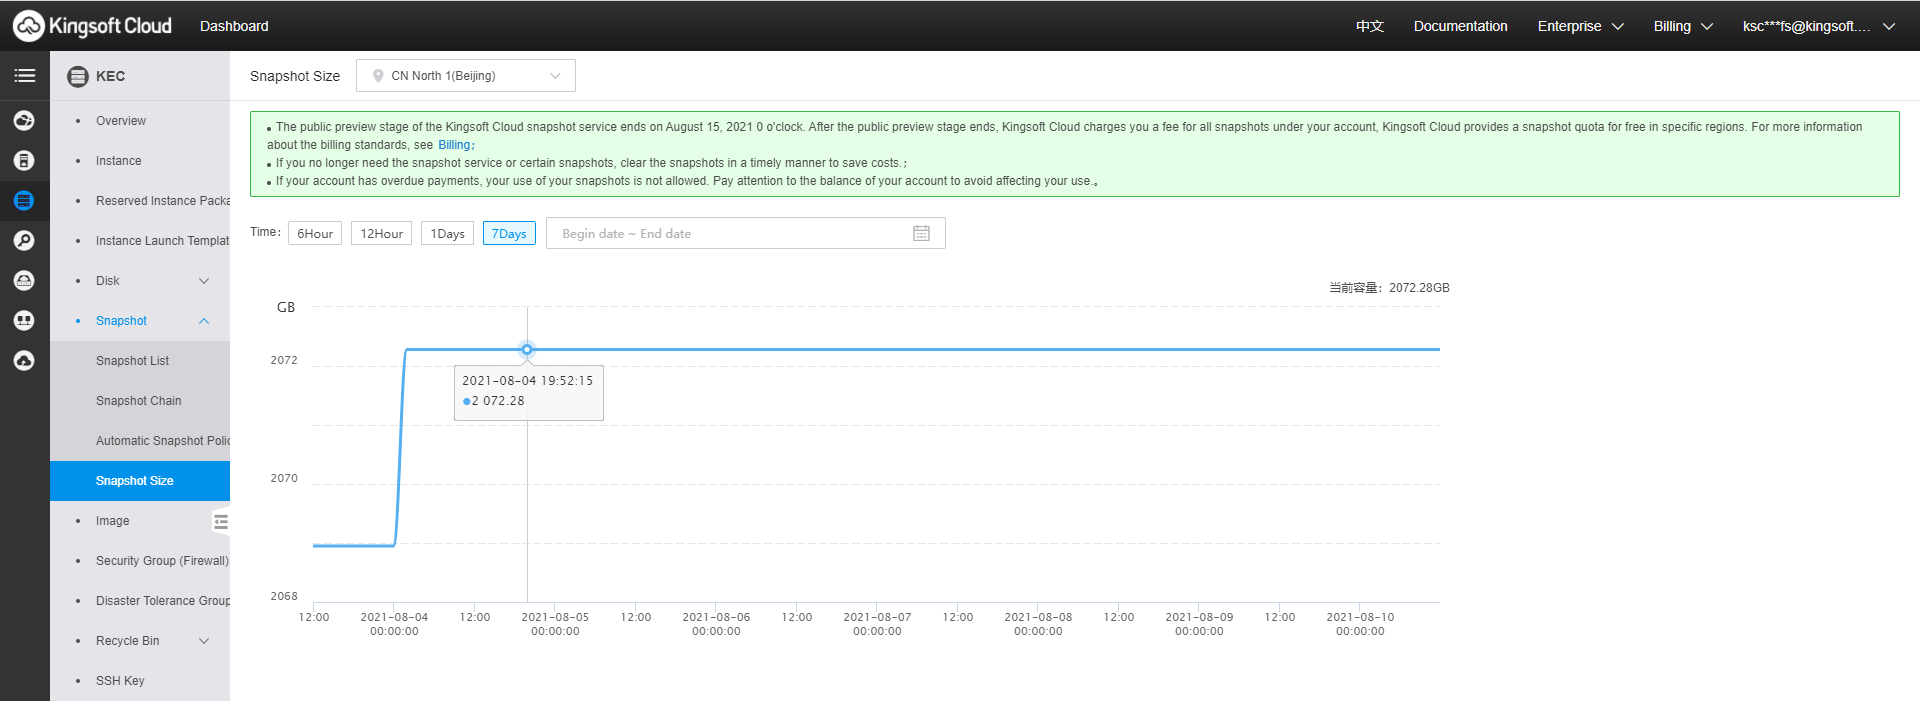
Task: Click the magnifier service icon in the left rail
Action: 25,240
